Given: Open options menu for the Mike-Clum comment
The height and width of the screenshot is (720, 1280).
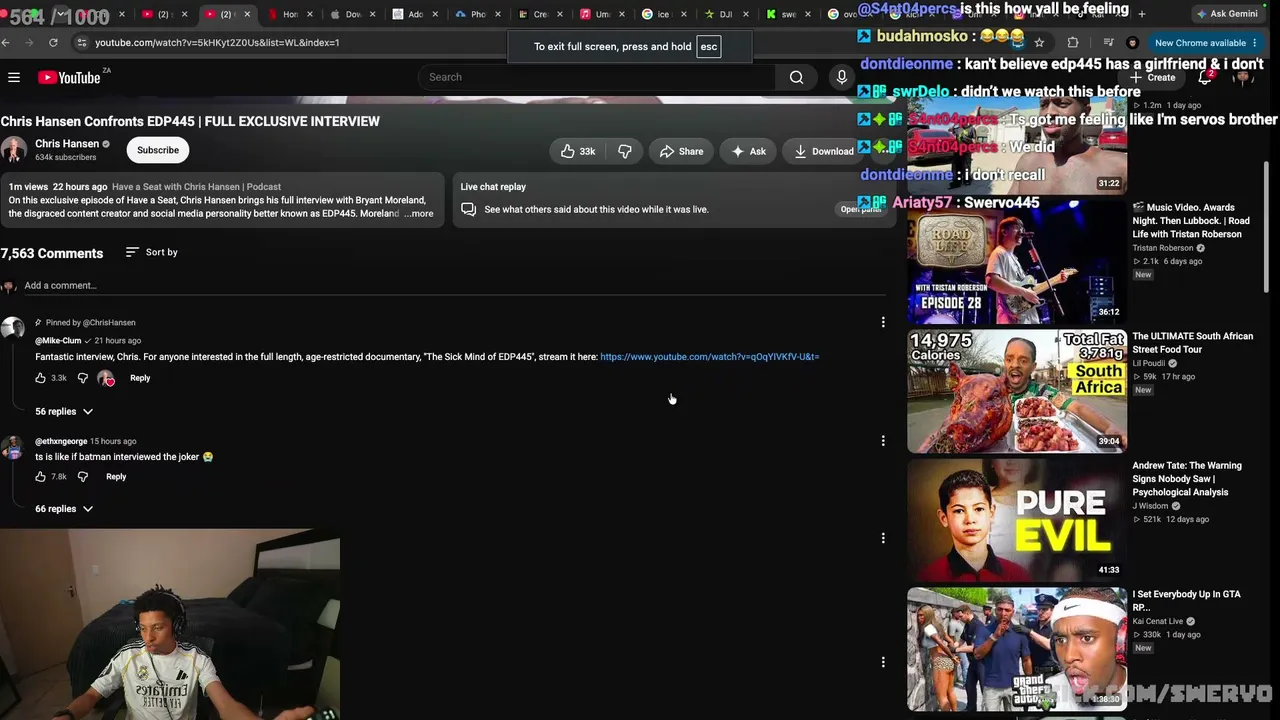Looking at the screenshot, I should pos(883,322).
